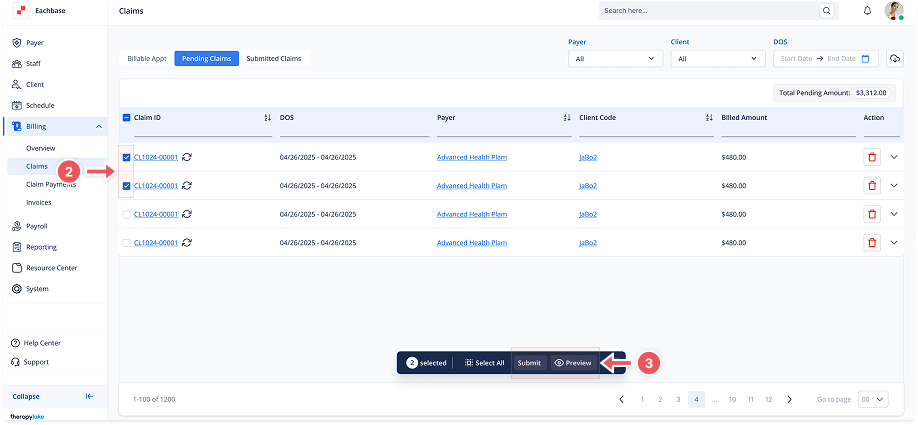The height and width of the screenshot is (425, 918).
Task: Open the user profile avatar
Action: 893,11
